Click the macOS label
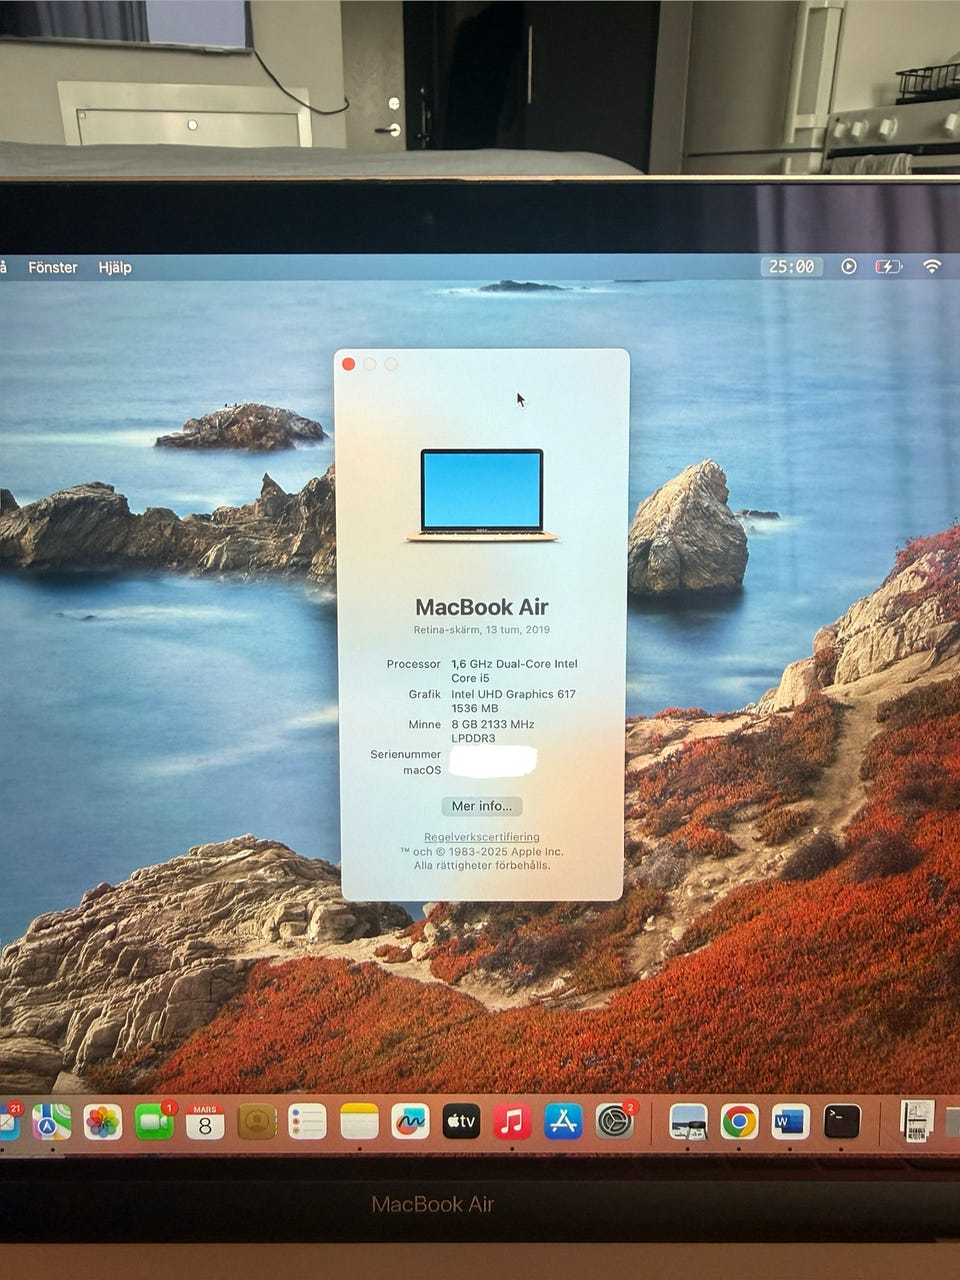 click(x=422, y=770)
